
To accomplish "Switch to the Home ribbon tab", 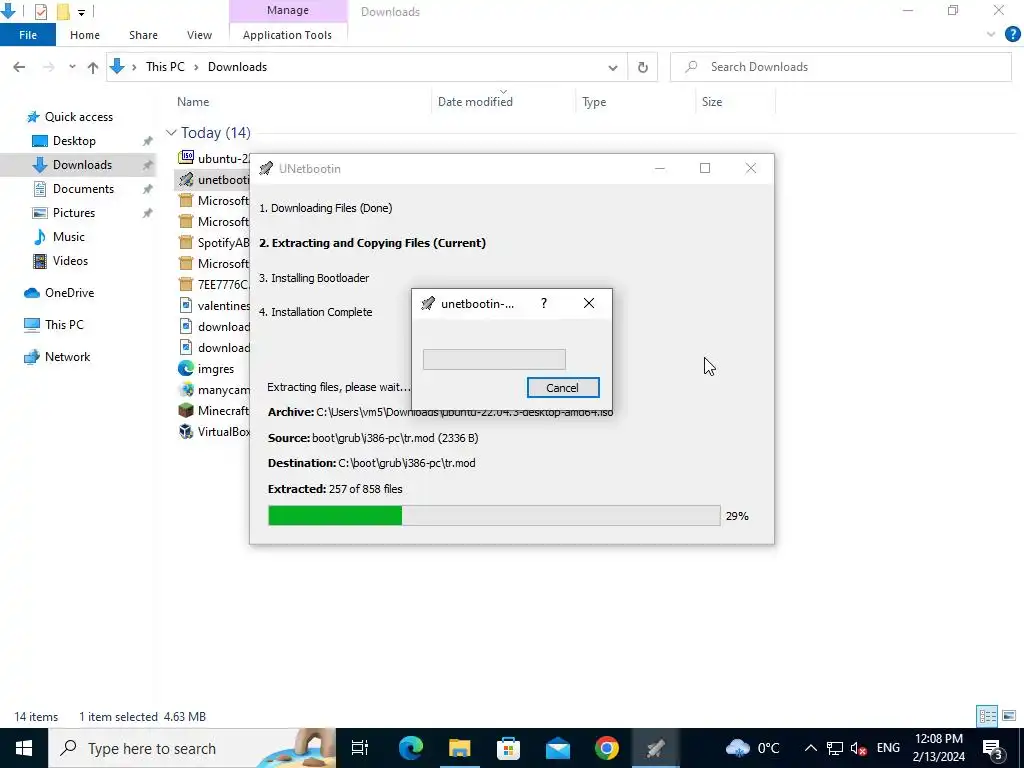I will click(x=85, y=35).
